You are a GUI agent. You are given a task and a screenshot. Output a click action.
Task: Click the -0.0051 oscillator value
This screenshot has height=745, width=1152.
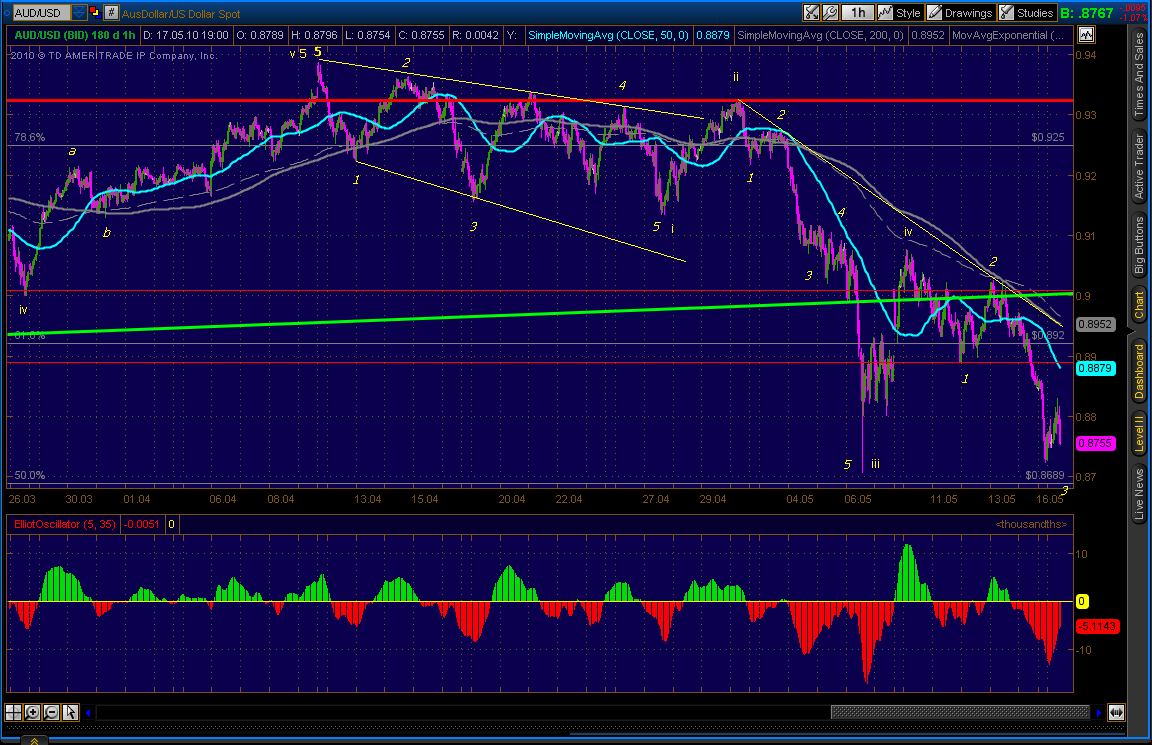[x=140, y=524]
